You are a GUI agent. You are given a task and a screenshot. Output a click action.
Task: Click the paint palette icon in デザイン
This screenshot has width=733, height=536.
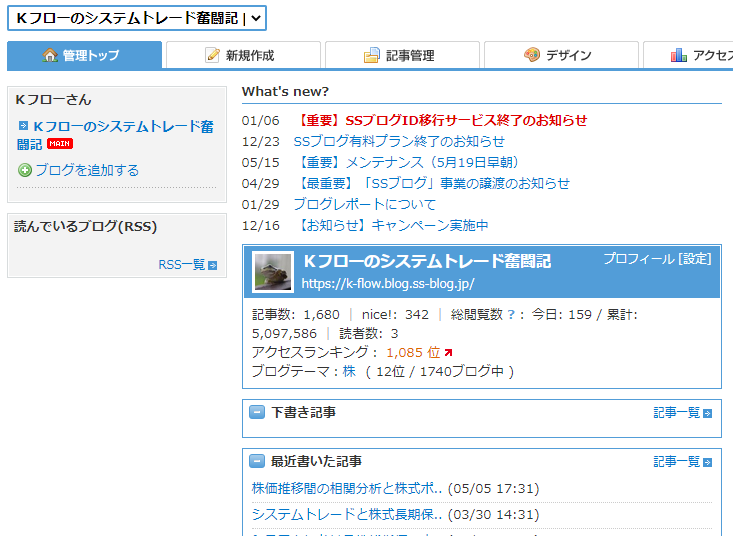(x=532, y=55)
